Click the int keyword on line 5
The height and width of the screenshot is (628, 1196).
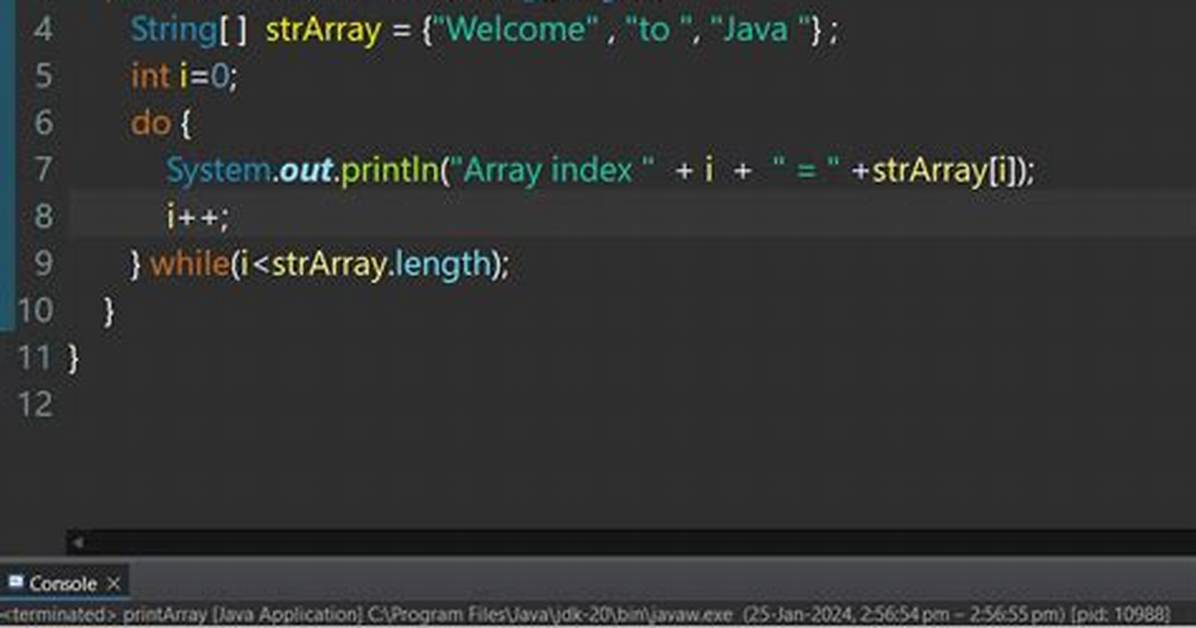tap(150, 76)
